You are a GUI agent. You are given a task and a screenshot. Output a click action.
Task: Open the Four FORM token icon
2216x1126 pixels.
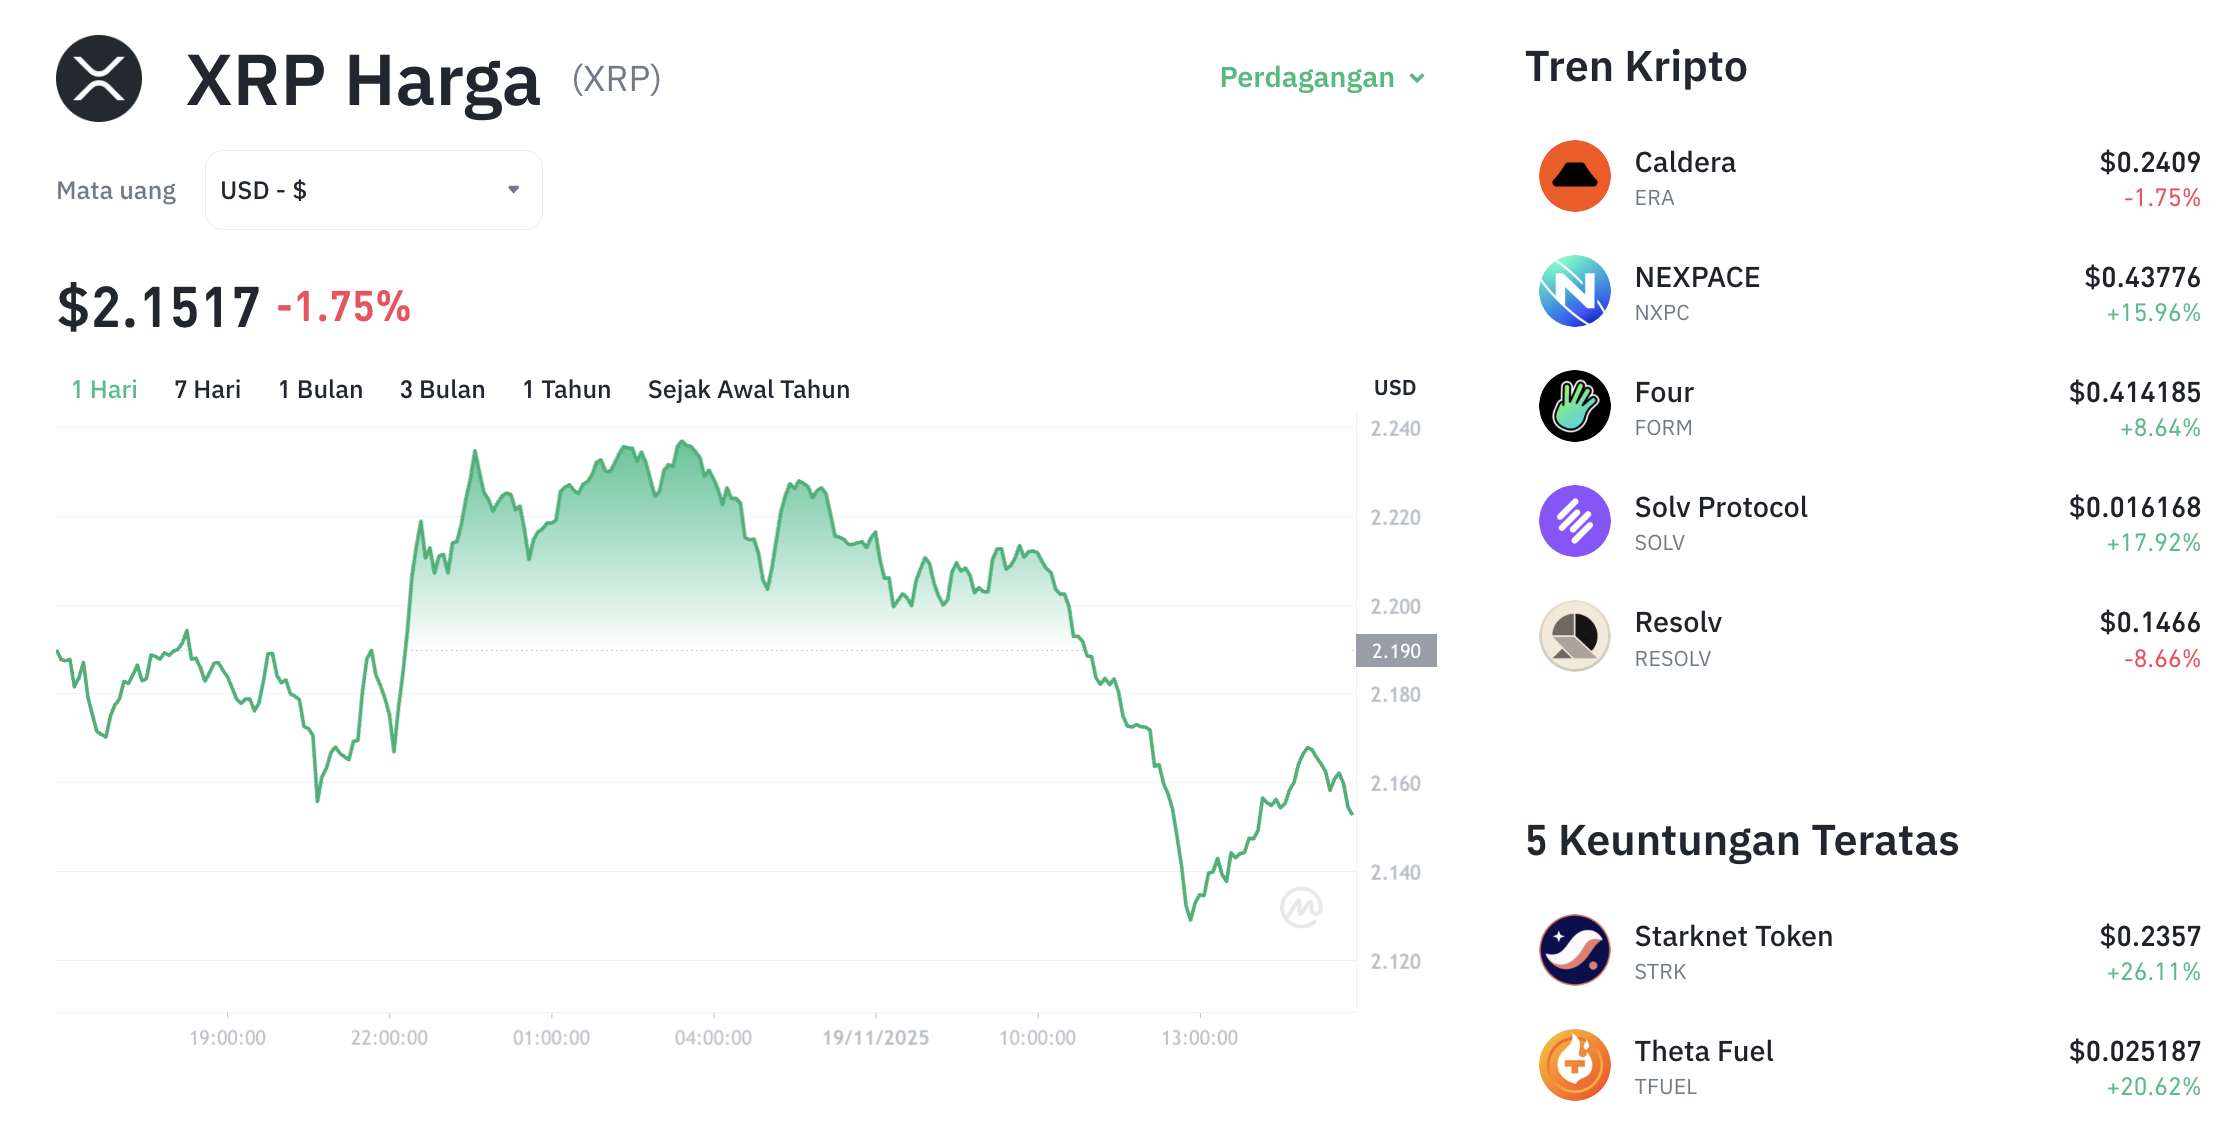1574,406
